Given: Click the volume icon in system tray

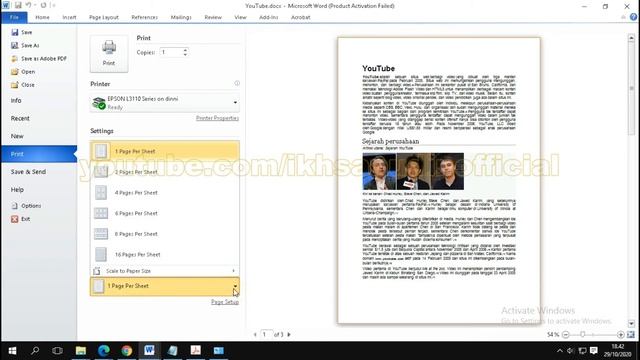Looking at the screenshot, I should pyautogui.click(x=571, y=351).
